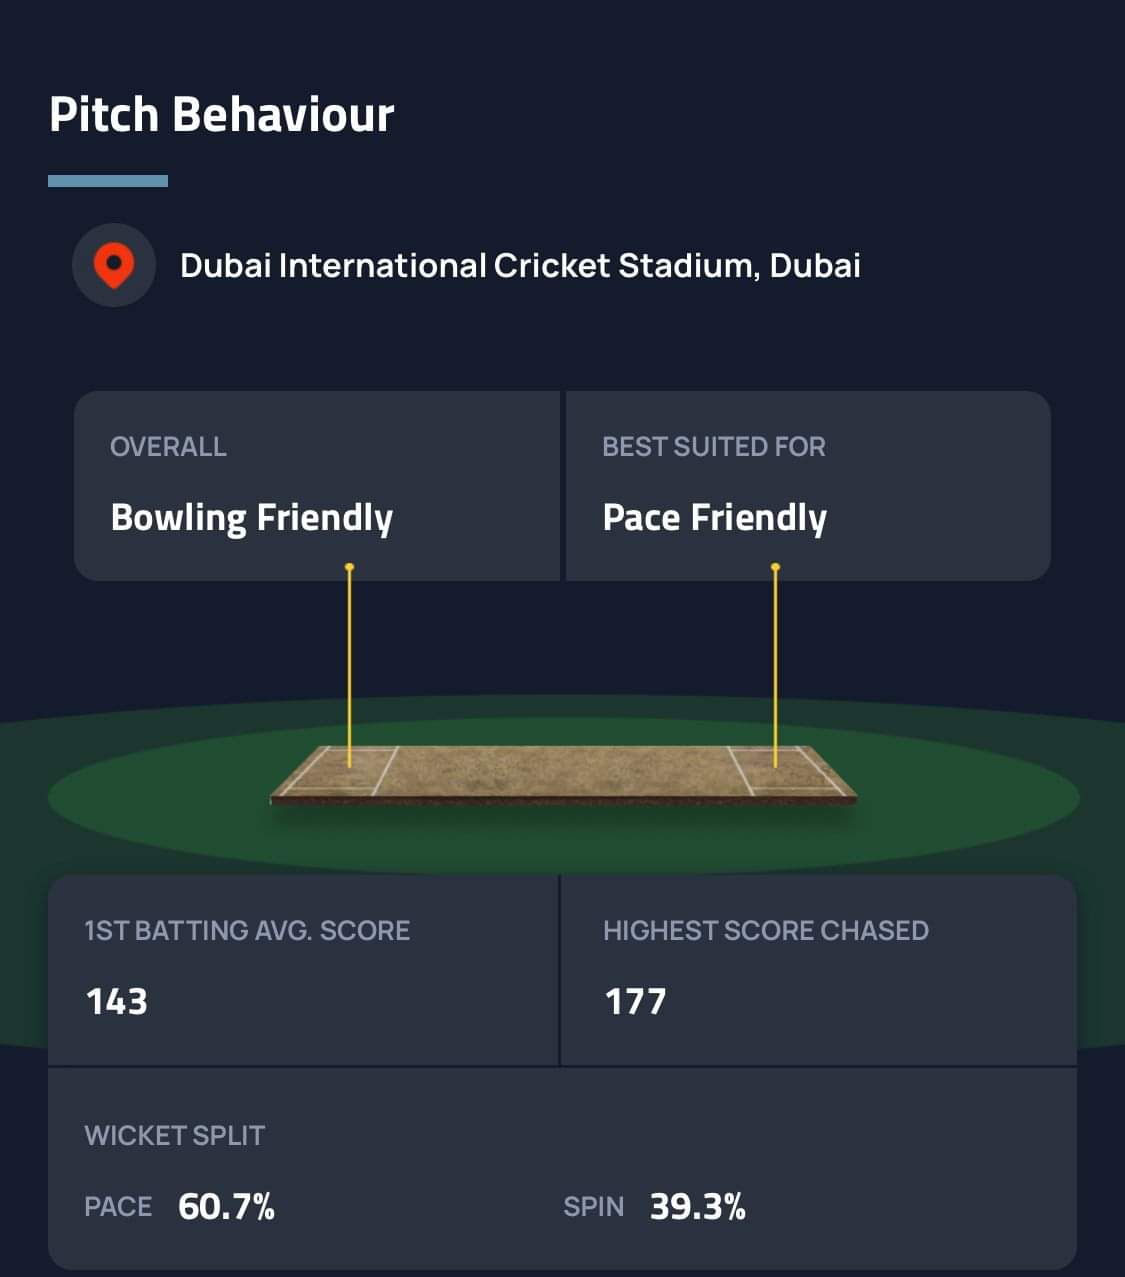1125x1277 pixels.
Task: Click the Pitch Behaviour heading
Action: (x=222, y=114)
